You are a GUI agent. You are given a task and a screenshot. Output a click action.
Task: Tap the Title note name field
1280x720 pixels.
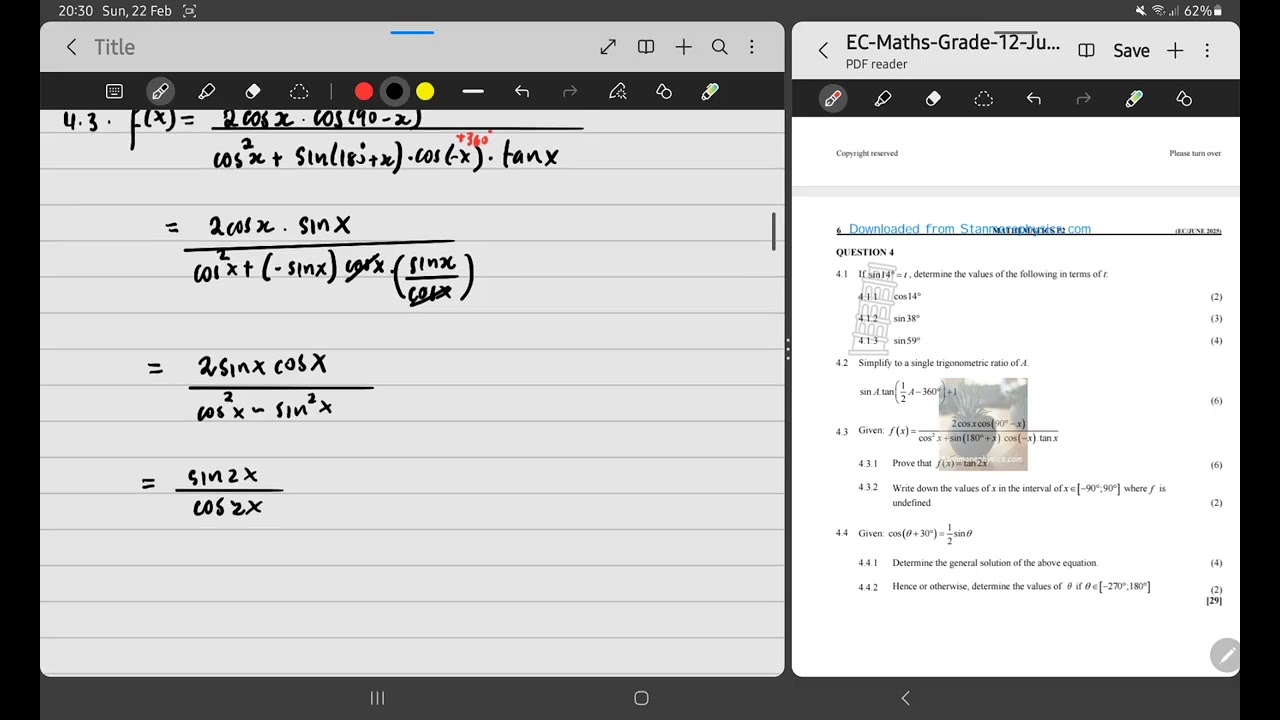(x=114, y=47)
